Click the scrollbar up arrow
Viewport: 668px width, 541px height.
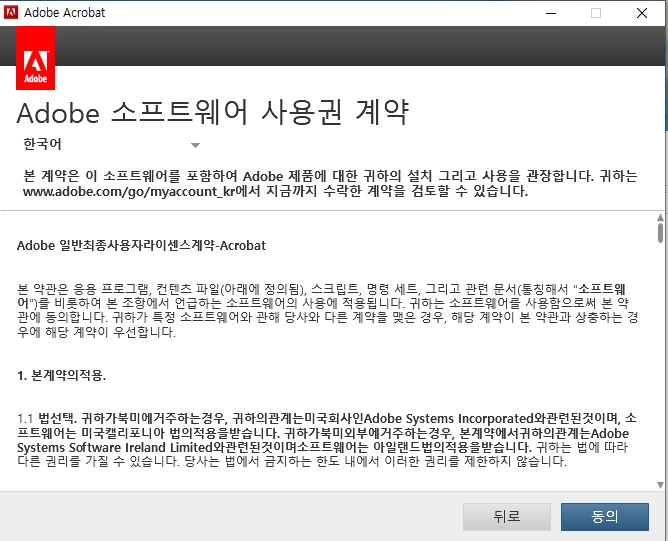point(660,217)
